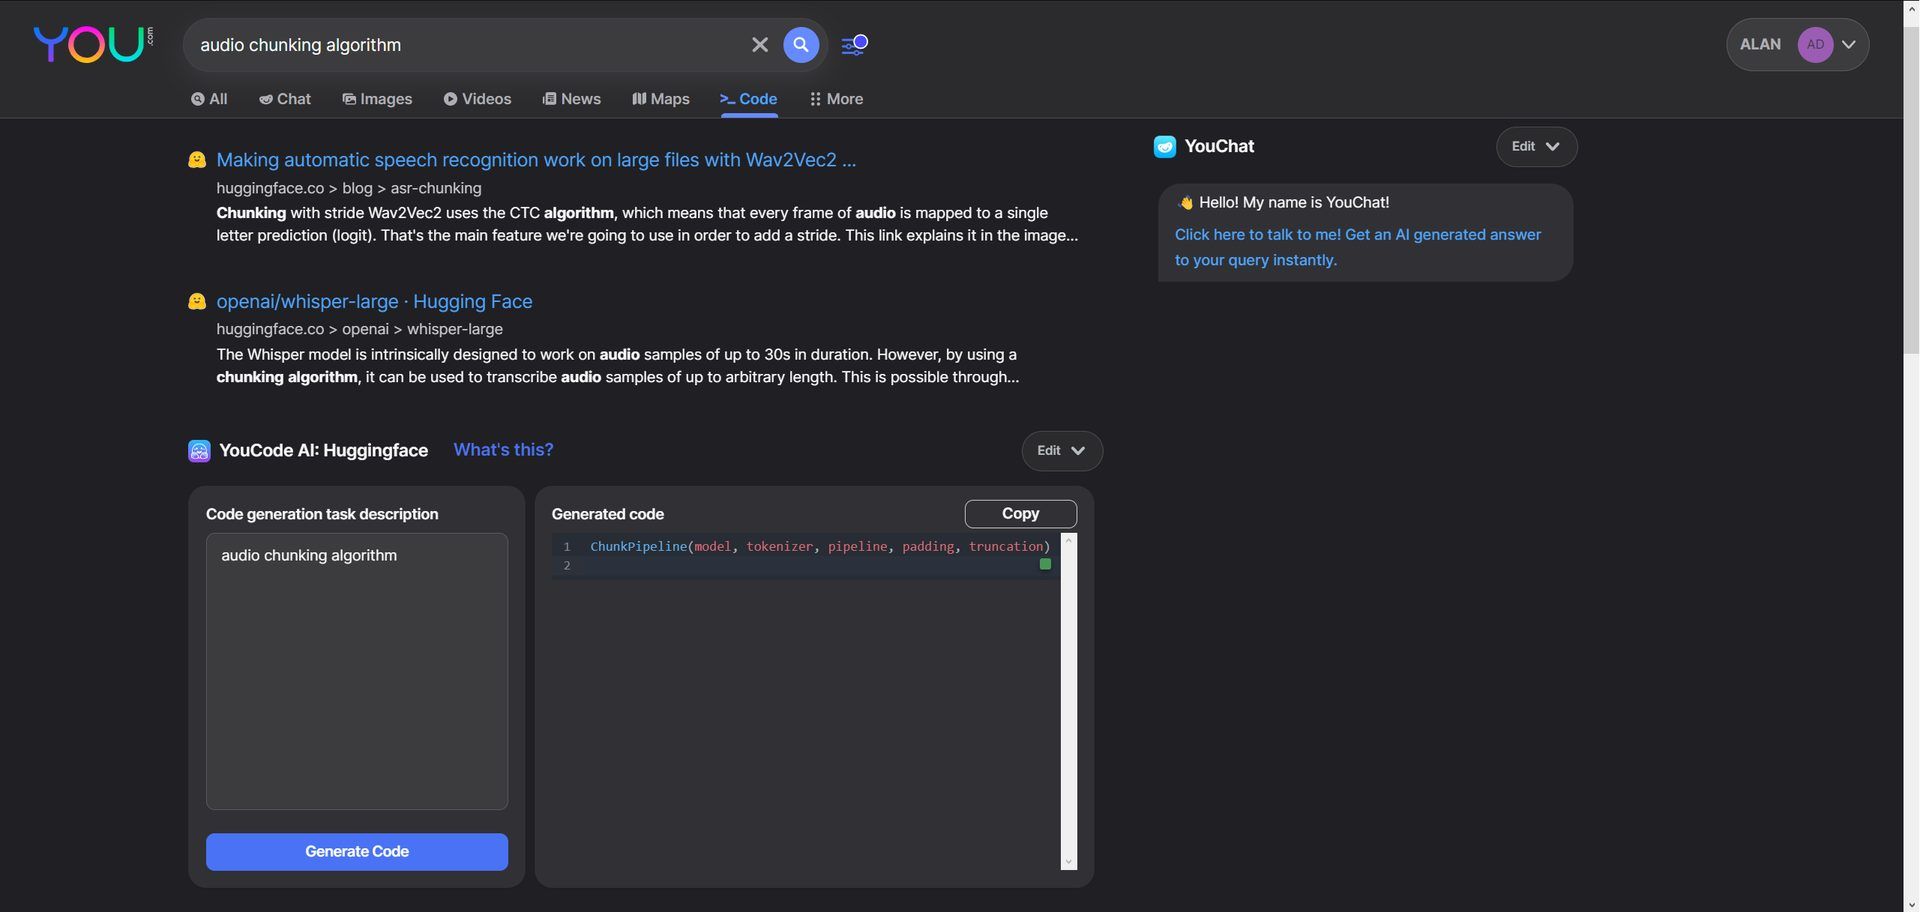Click the huggingface.co > blog > asr-chunking breadcrumb
This screenshot has height=912, width=1920.
point(349,188)
